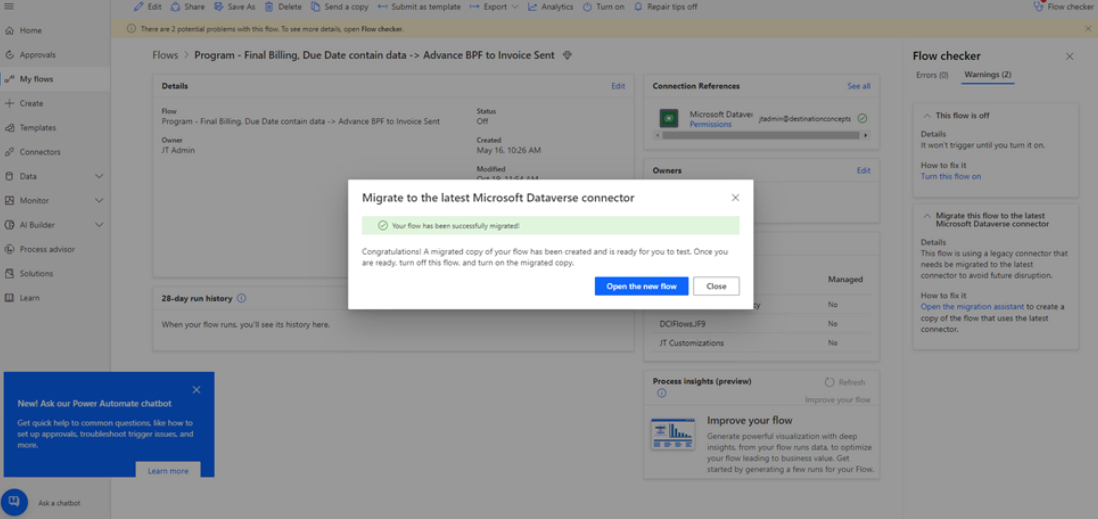Click the Home house icon
The height and width of the screenshot is (519, 1098).
click(x=9, y=31)
